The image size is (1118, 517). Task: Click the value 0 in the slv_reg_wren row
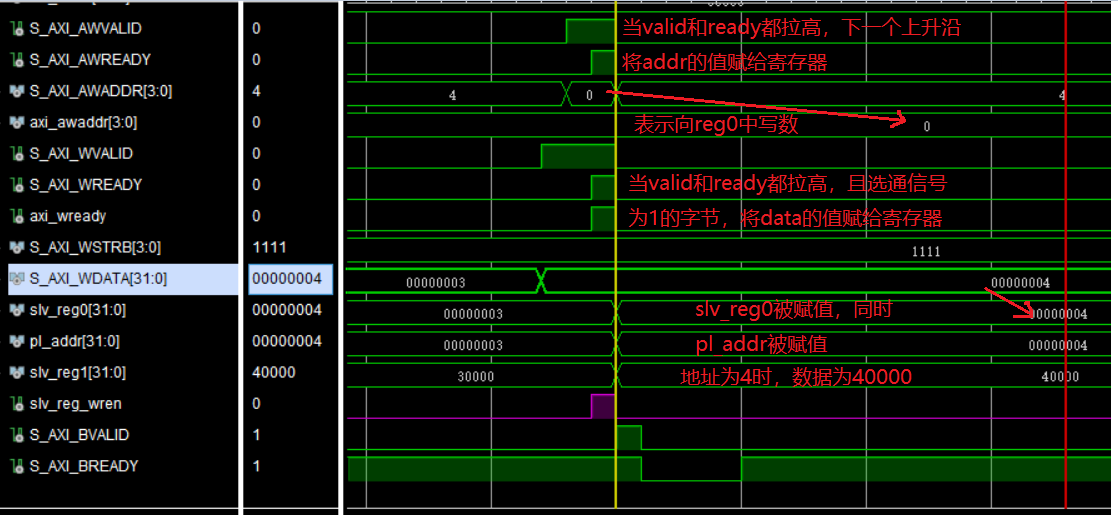(x=256, y=404)
